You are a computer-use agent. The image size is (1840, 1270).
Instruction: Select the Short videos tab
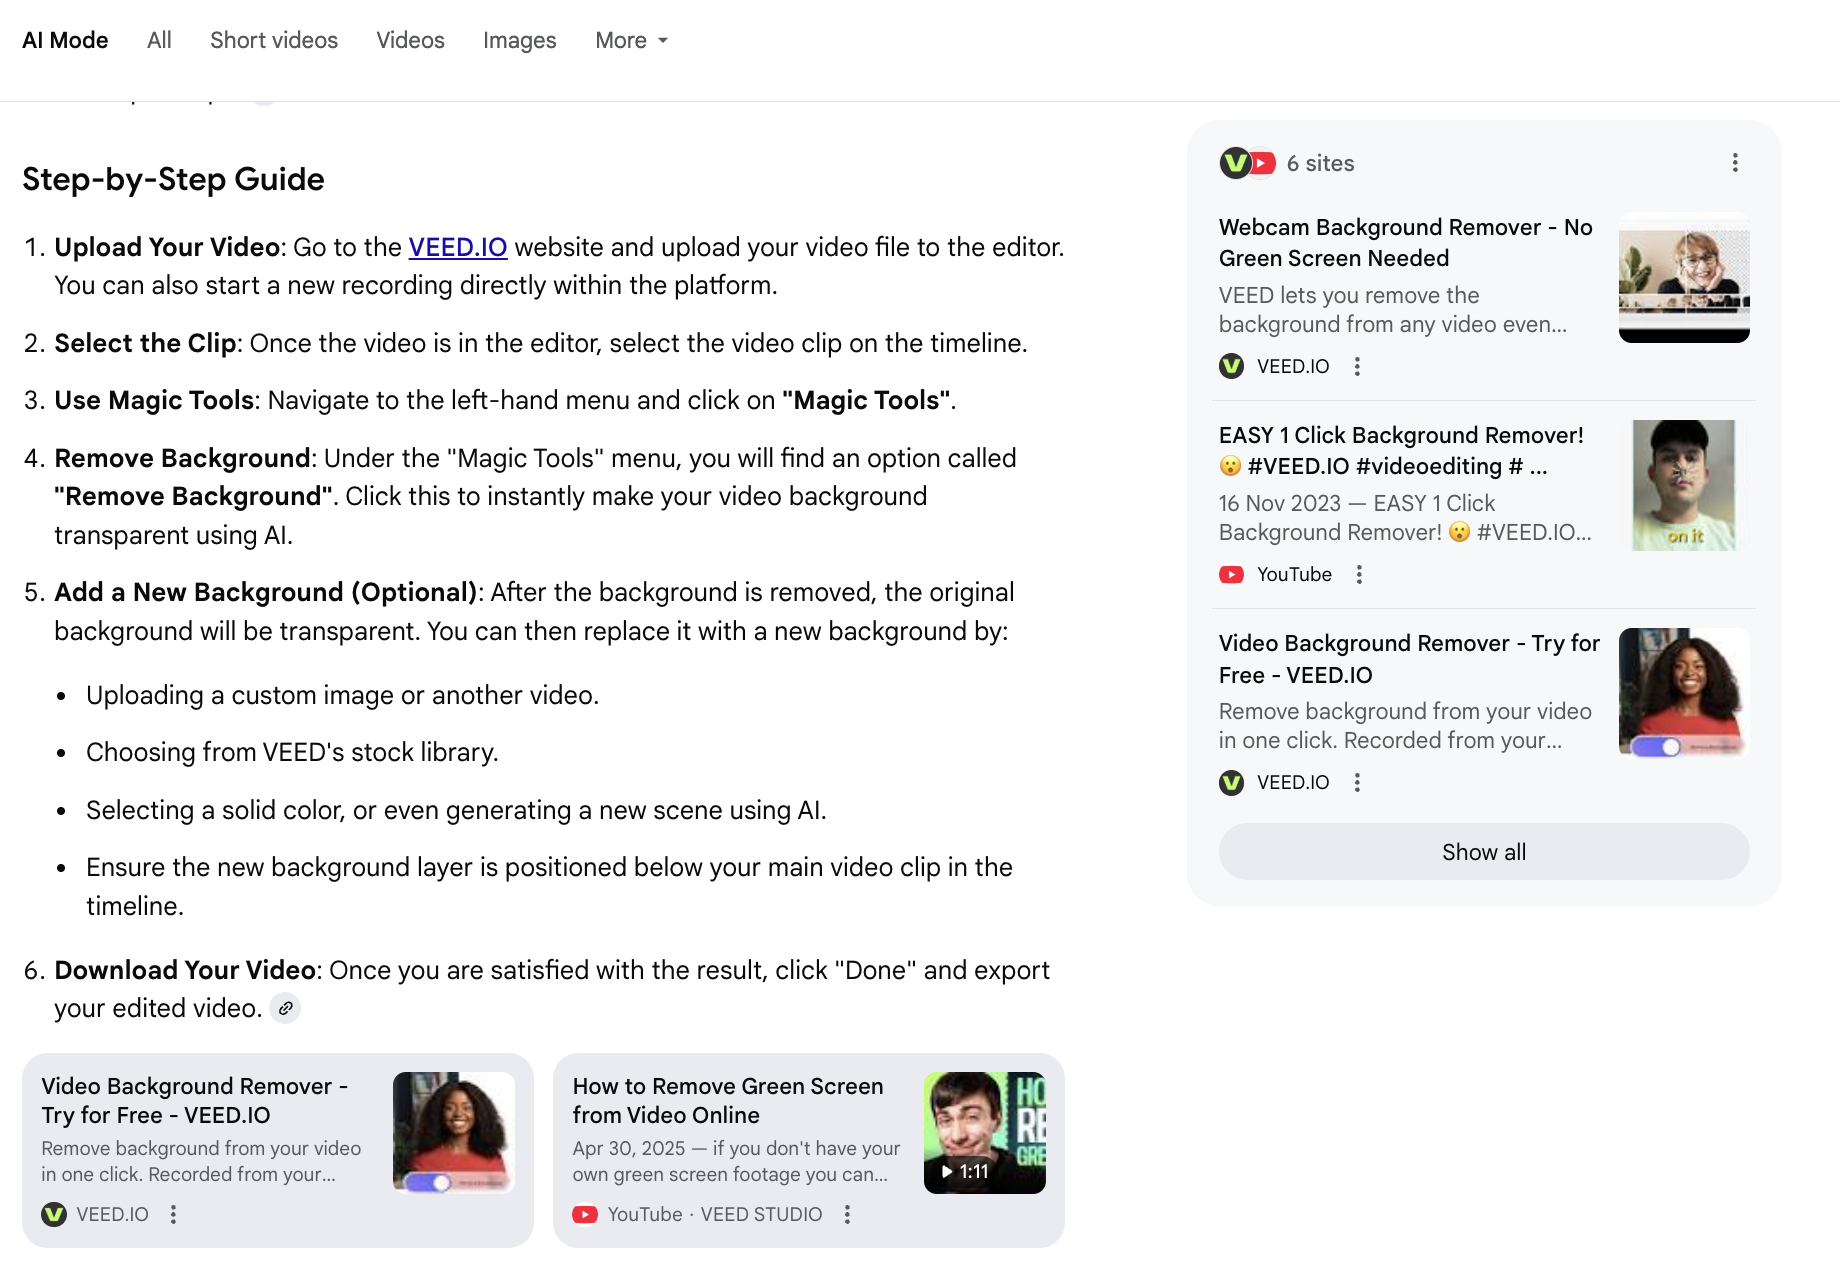(x=274, y=40)
